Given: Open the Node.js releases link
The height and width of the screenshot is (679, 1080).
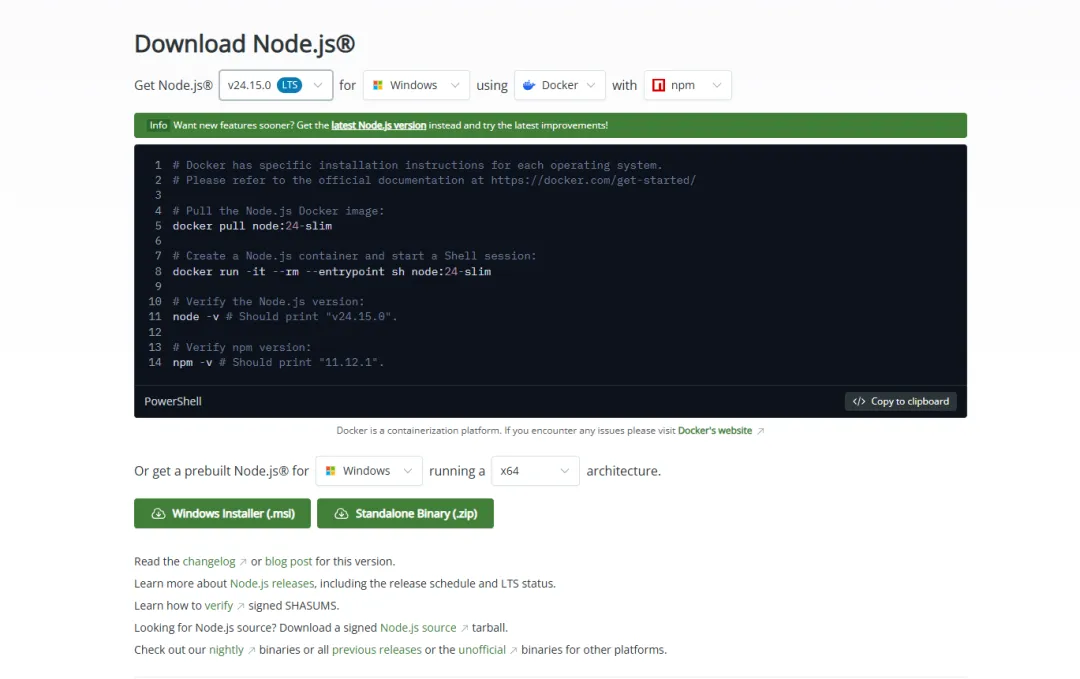Looking at the screenshot, I should (x=271, y=583).
